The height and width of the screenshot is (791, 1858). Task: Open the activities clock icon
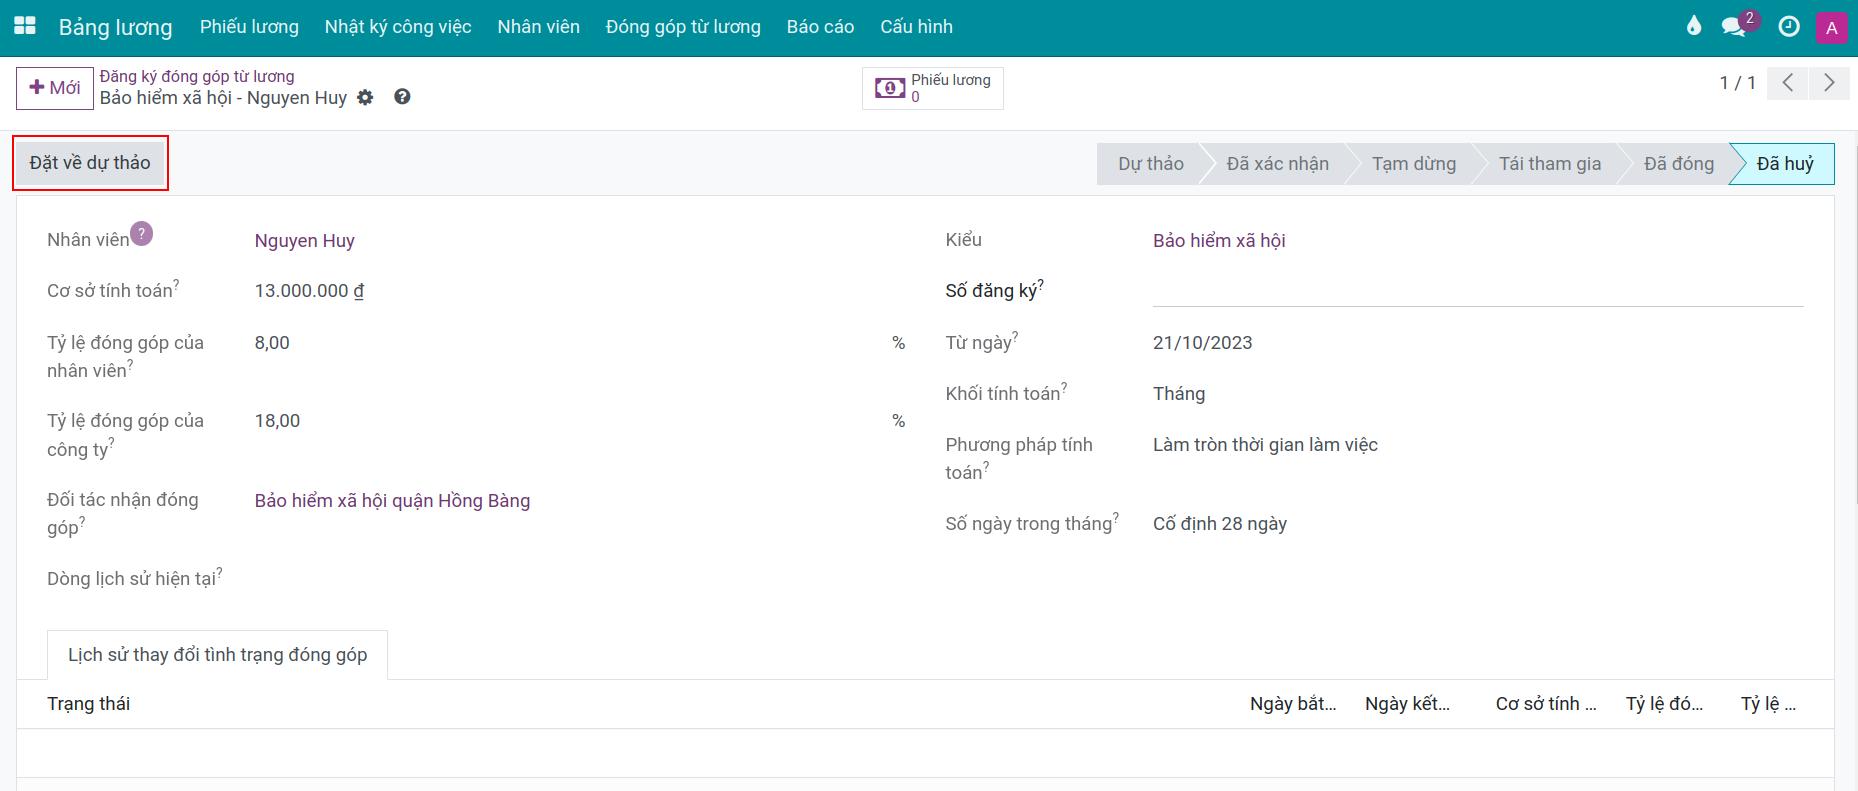click(1788, 27)
